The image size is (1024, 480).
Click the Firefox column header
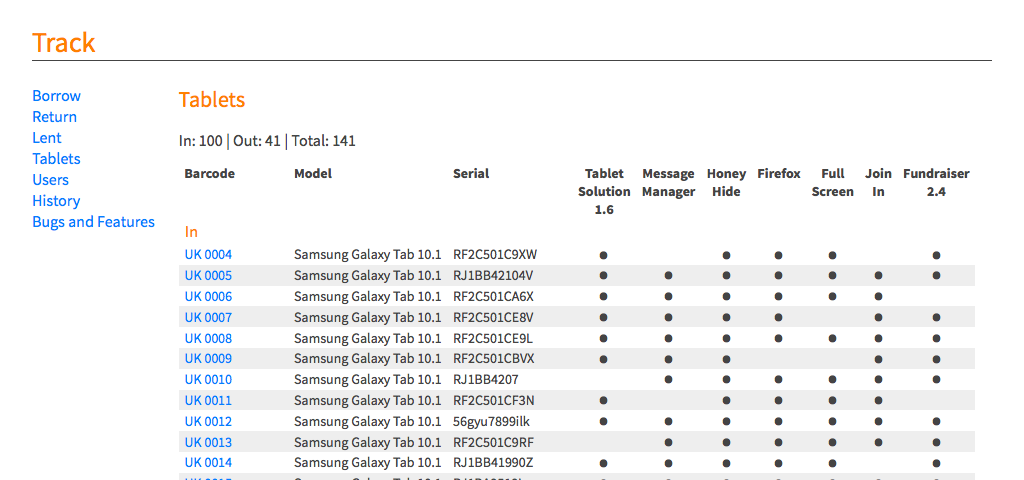click(x=778, y=174)
